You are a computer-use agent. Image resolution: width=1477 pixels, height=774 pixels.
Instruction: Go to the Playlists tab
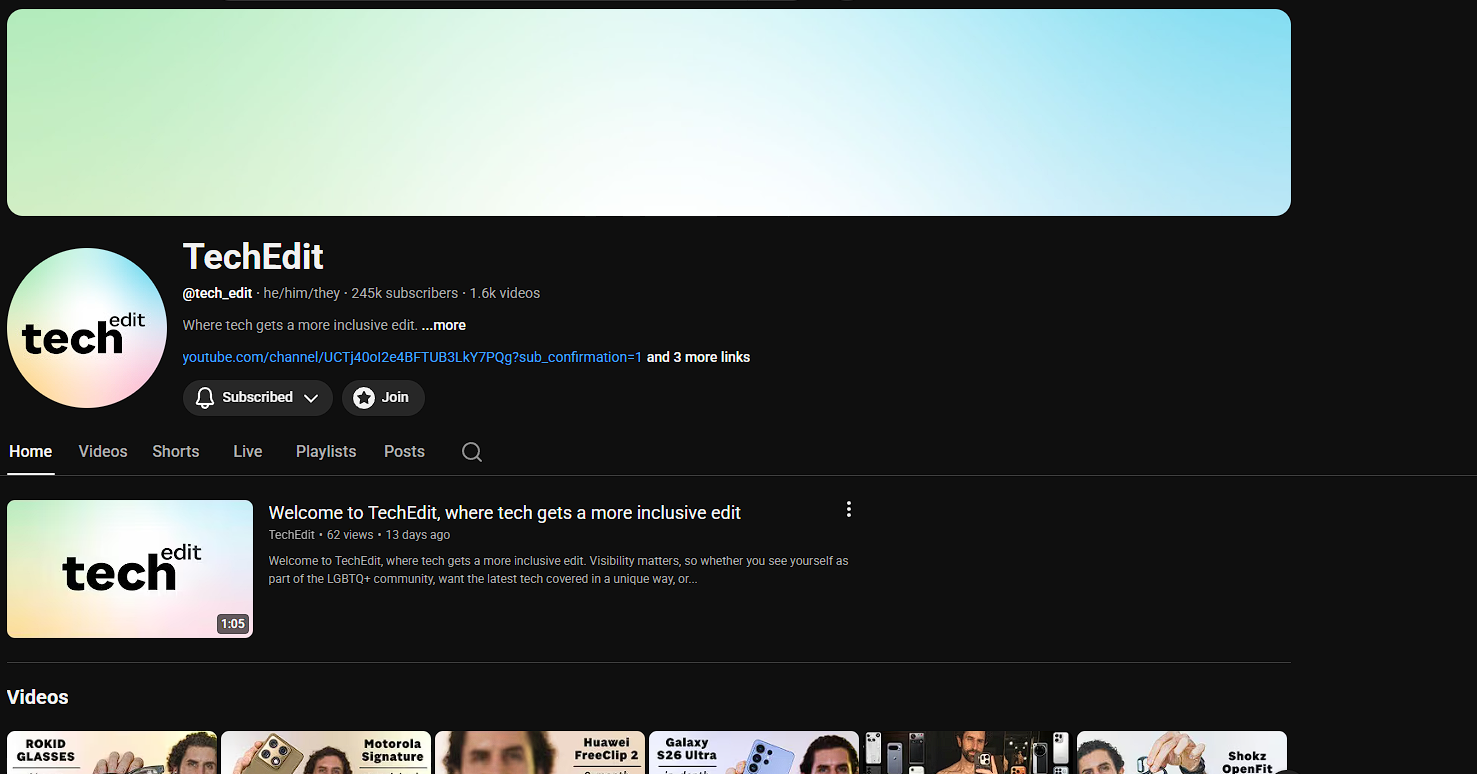pos(326,452)
